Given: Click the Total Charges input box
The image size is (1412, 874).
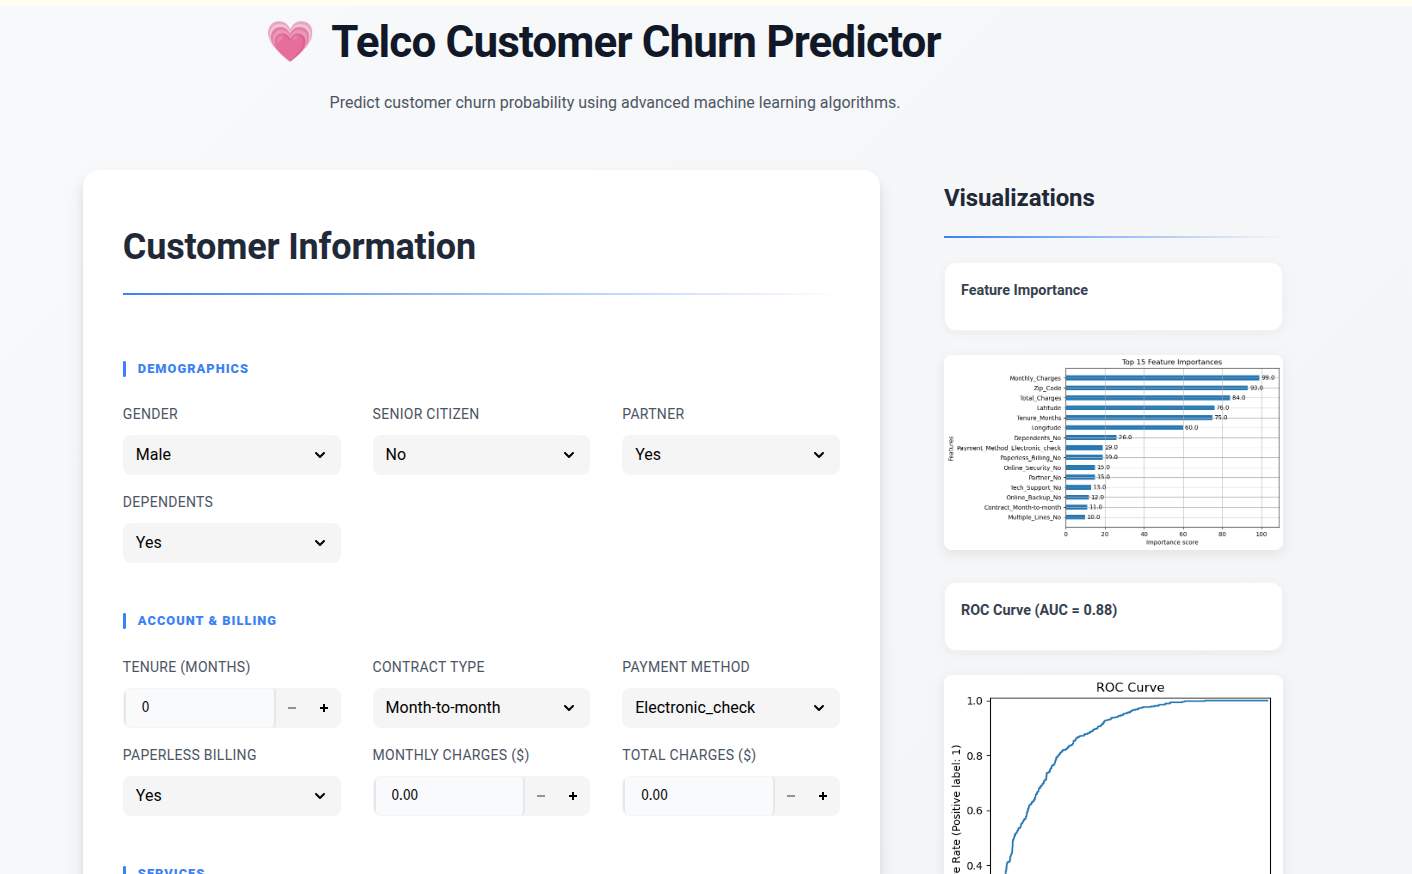Looking at the screenshot, I should (699, 796).
